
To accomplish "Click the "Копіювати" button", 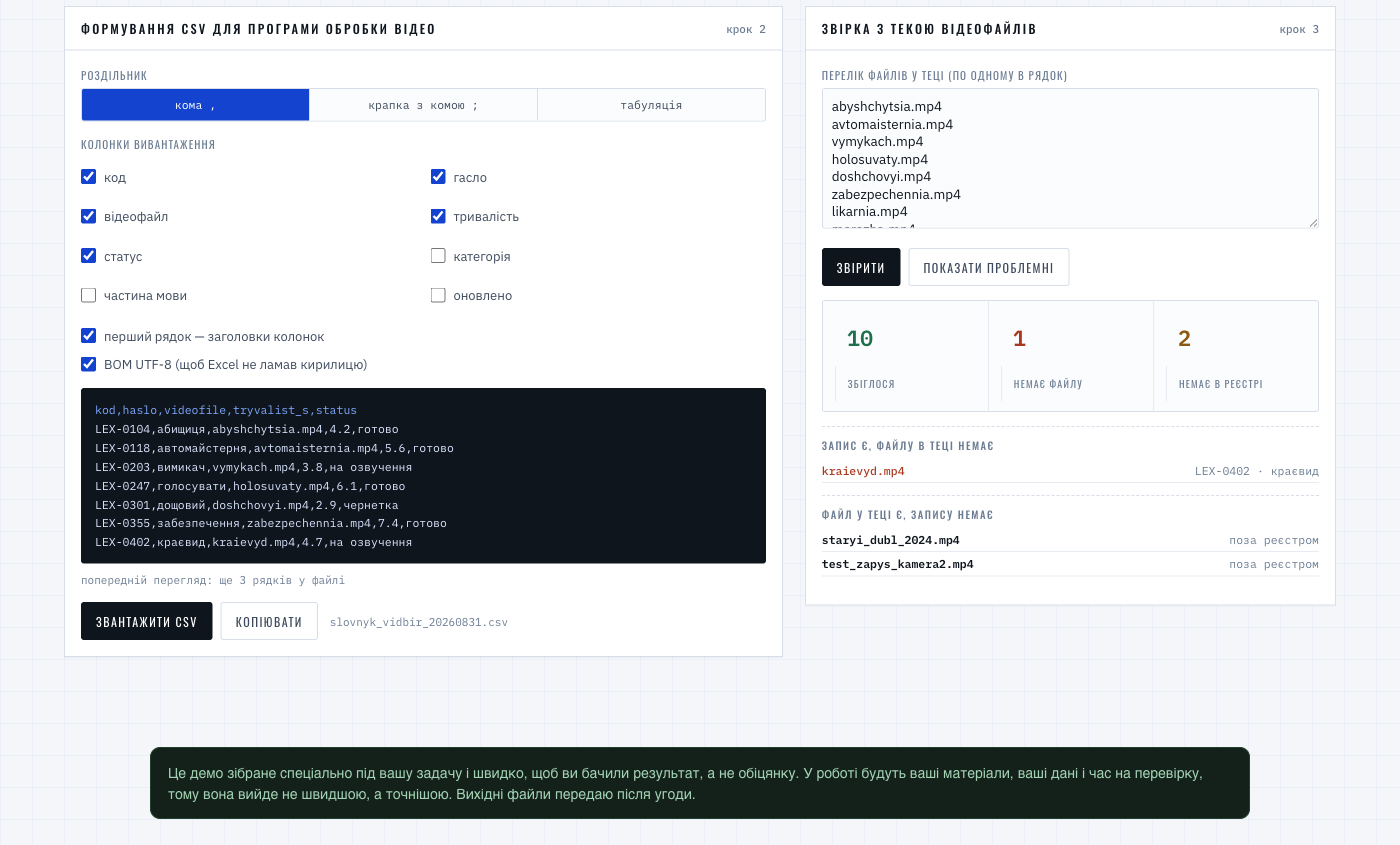I will tap(269, 621).
